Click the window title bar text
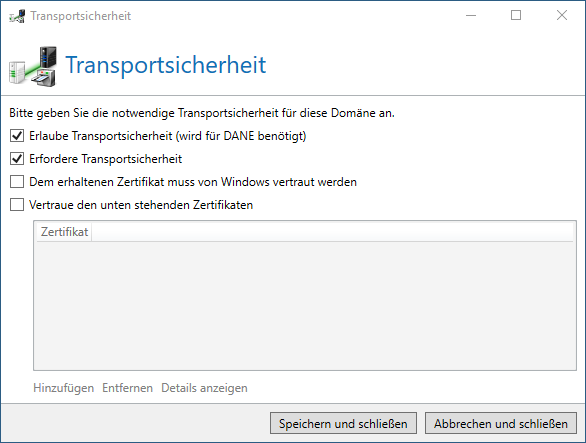 (81, 16)
